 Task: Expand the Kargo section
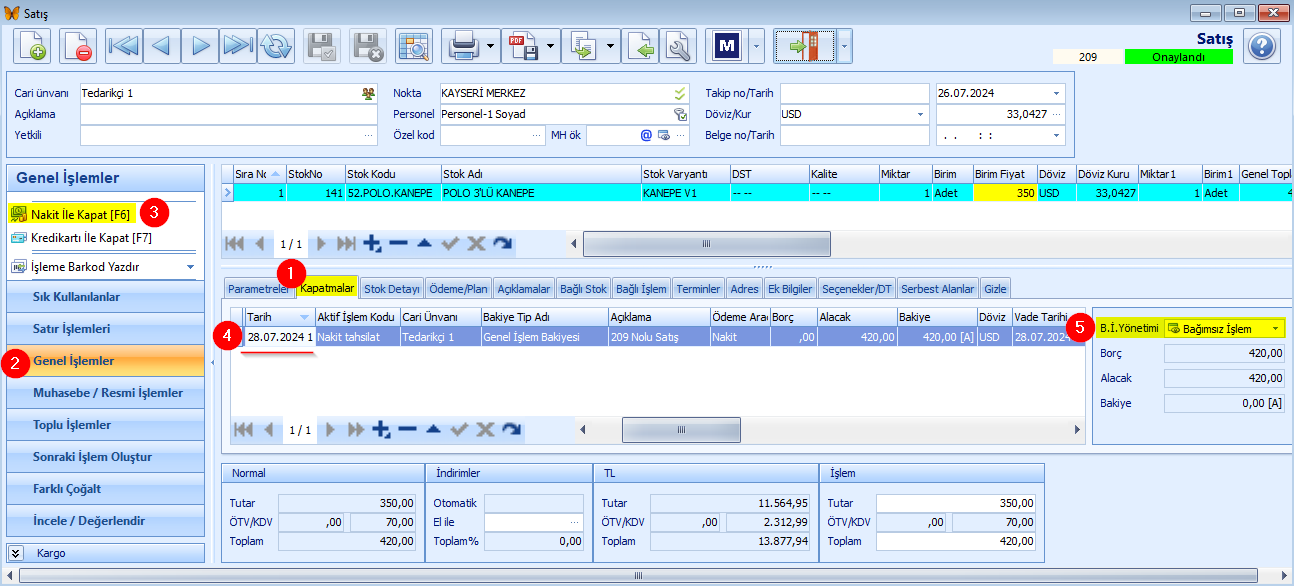tap(16, 552)
